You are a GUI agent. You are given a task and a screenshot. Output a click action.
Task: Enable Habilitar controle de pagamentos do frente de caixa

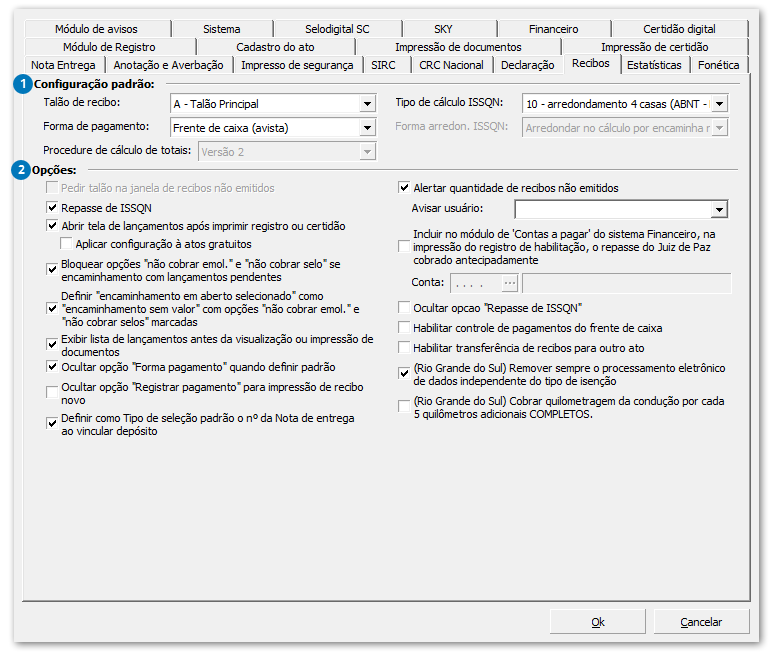pos(404,328)
